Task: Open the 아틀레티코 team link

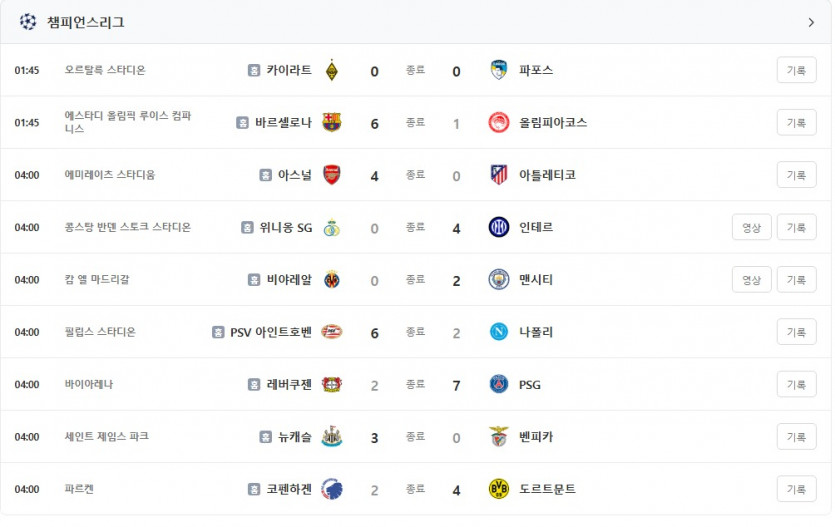Action: pos(547,175)
